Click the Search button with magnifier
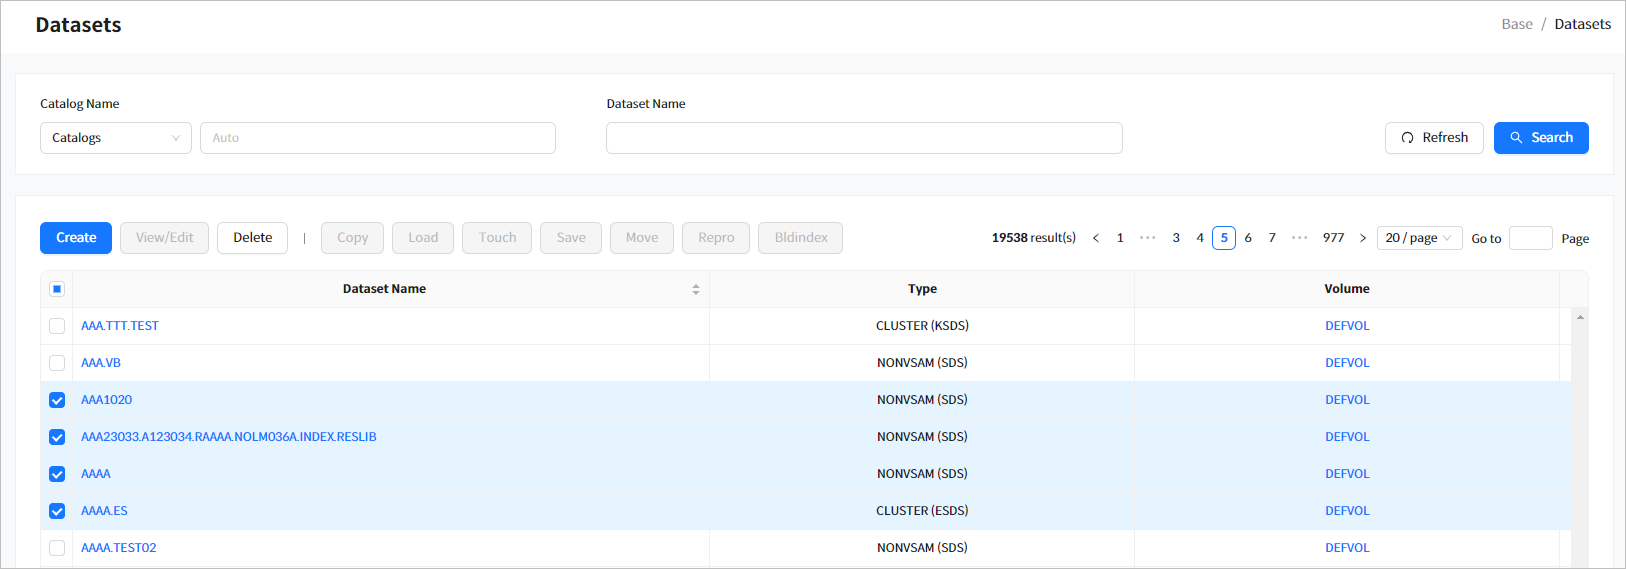The height and width of the screenshot is (569, 1626). [x=1540, y=138]
